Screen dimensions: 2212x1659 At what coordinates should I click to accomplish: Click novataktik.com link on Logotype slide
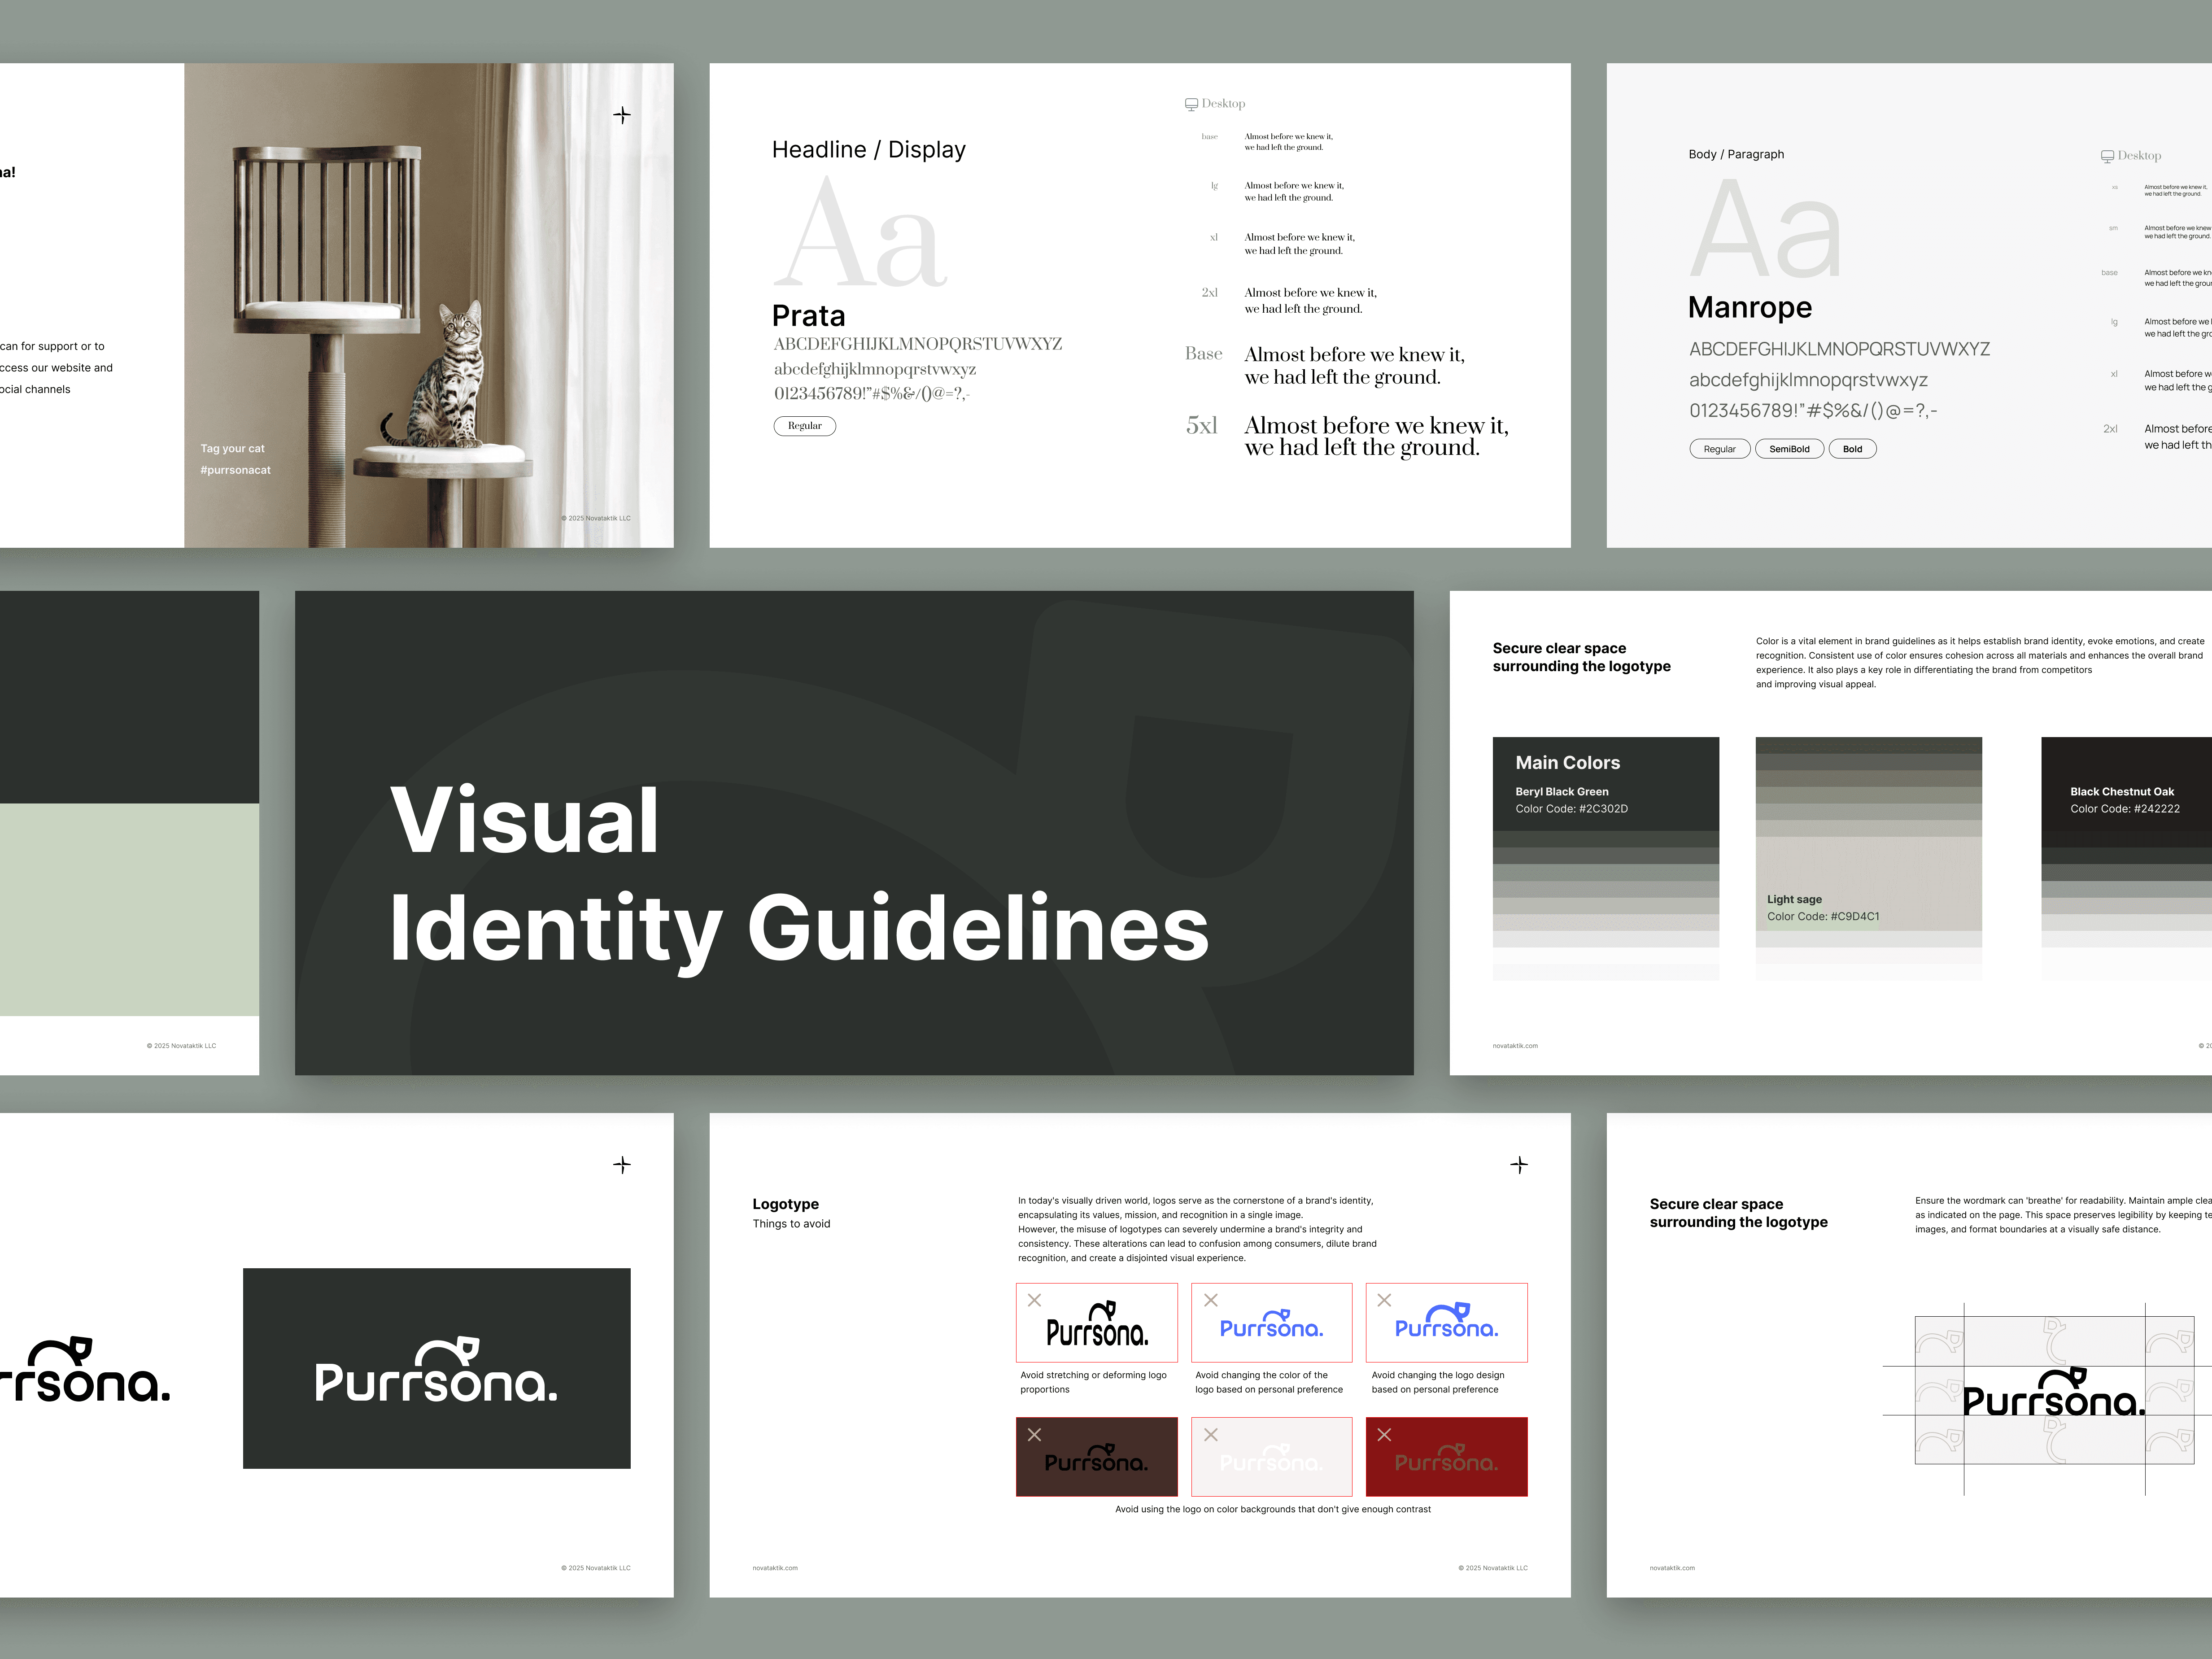pyautogui.click(x=775, y=1568)
